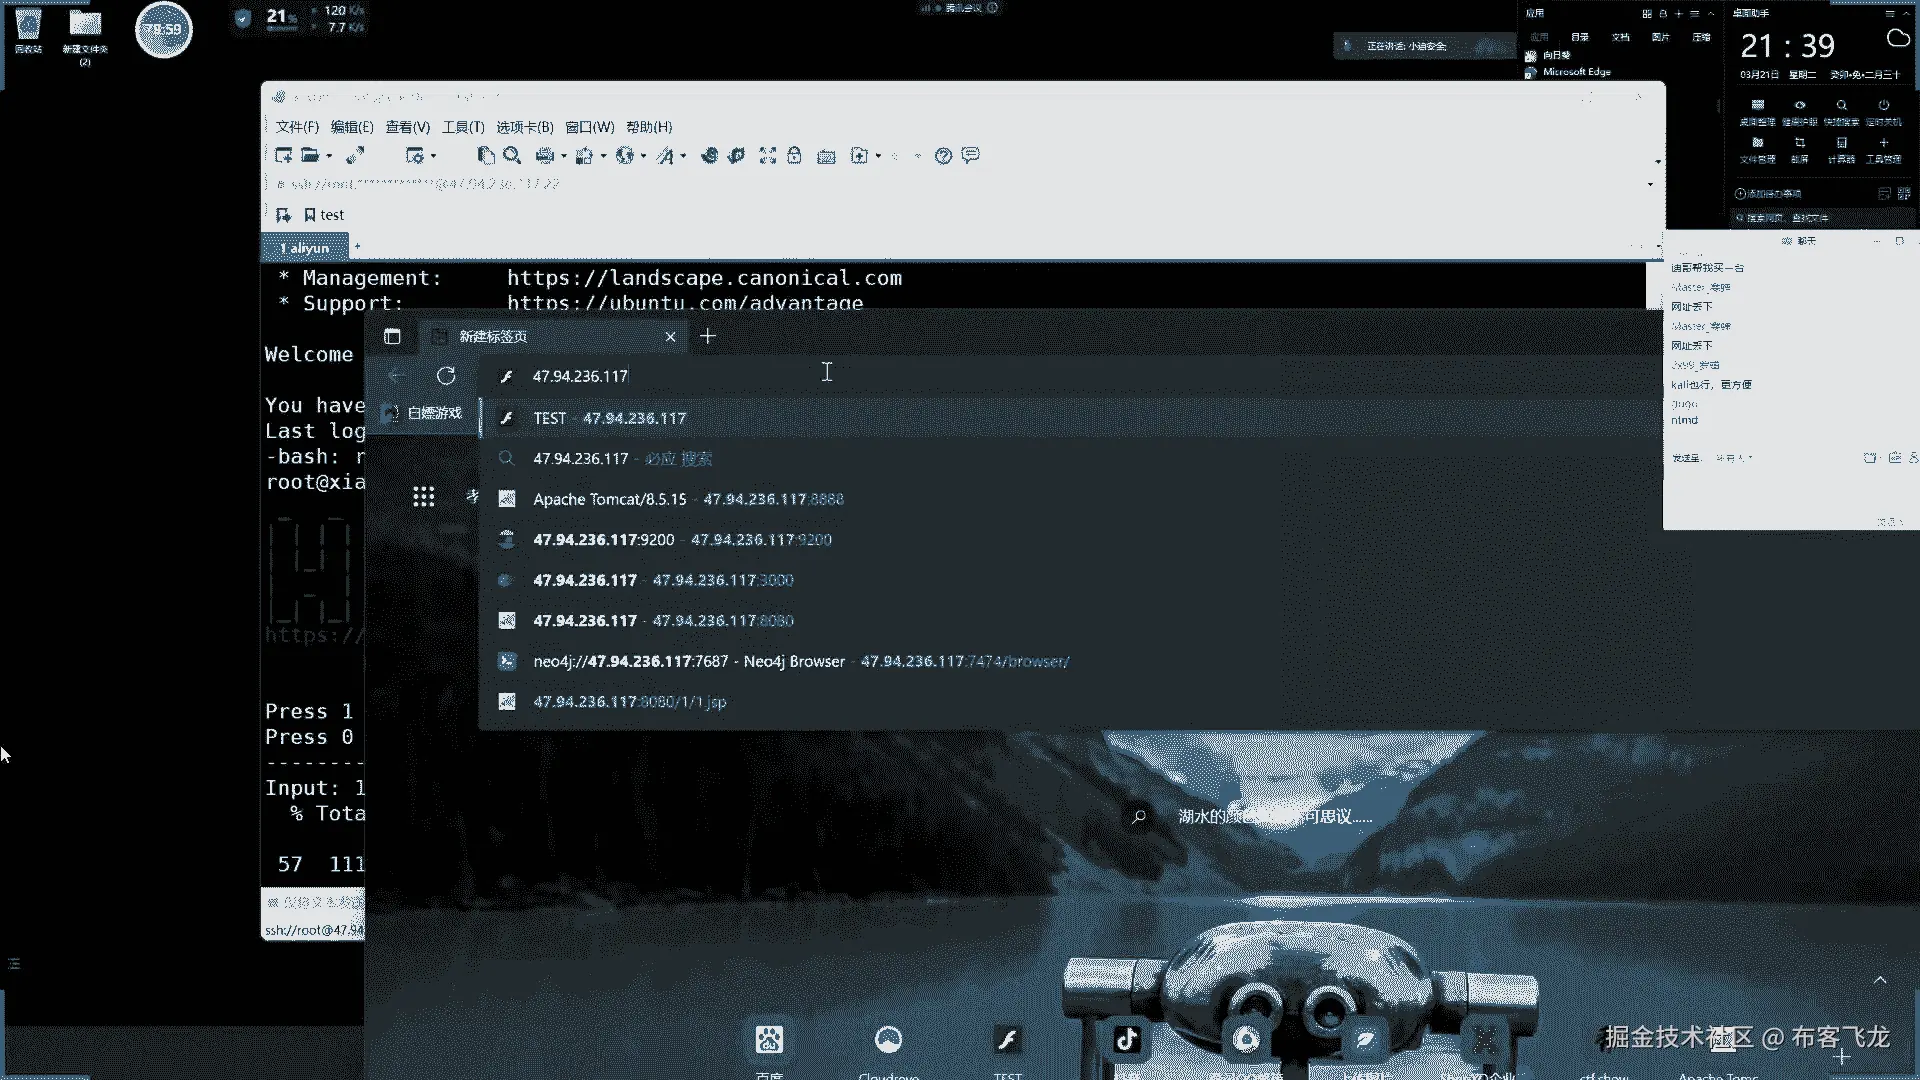The image size is (1920, 1080).
Task: Click the browser refresh button
Action: 446,376
